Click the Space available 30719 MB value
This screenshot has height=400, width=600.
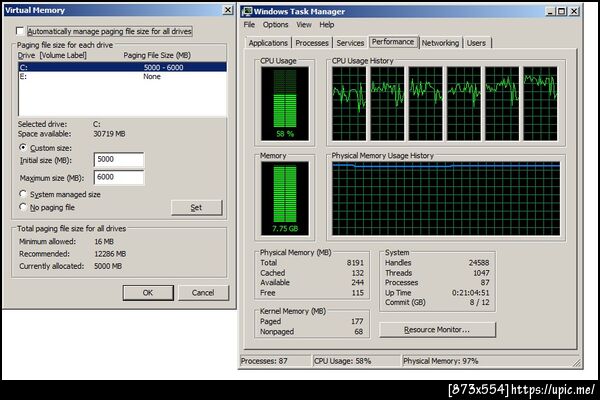point(109,134)
